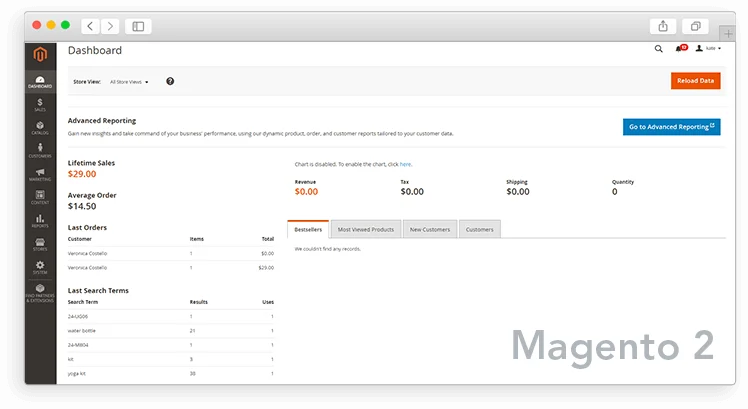Image resolution: width=748 pixels, height=409 pixels.
Task: Select Veronica Costello order with $29.00 total
Action: 171,268
